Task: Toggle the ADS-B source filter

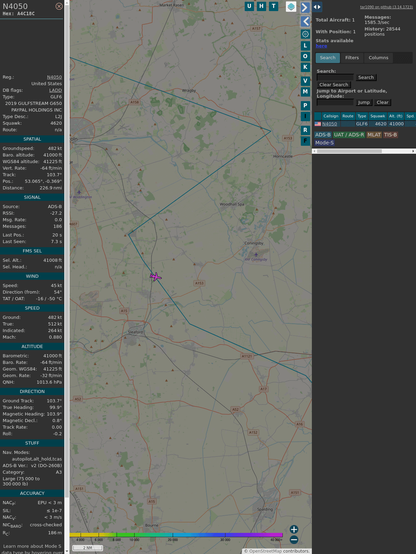Action: pos(322,135)
